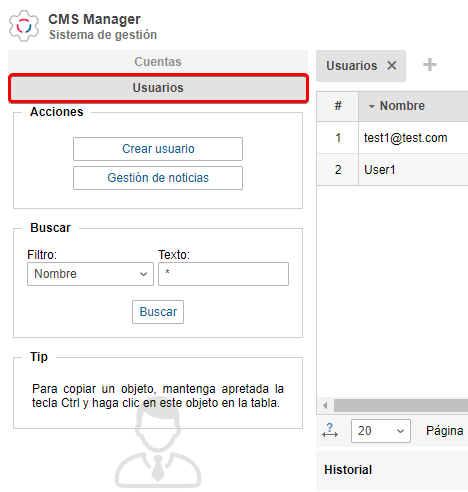Click the Crear usuario button

pyautogui.click(x=158, y=149)
